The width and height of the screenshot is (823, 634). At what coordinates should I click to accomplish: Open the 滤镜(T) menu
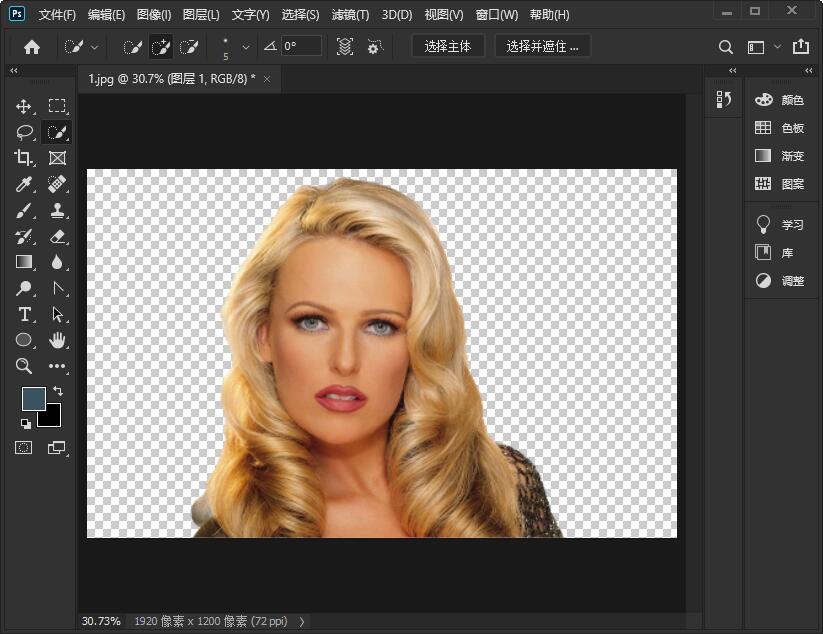pos(350,15)
